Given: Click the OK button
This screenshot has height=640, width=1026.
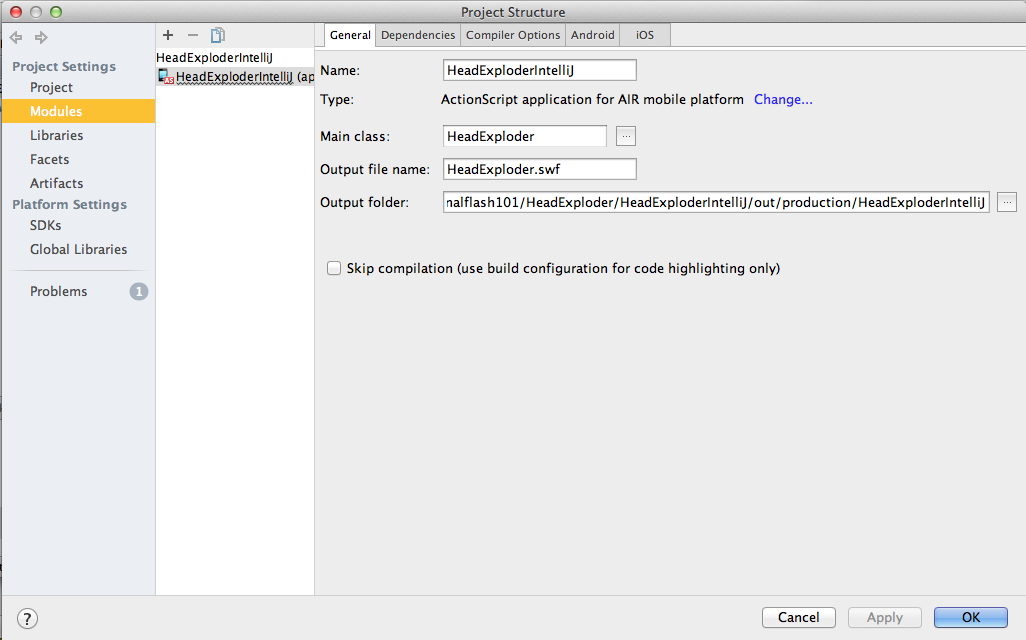Looking at the screenshot, I should (971, 617).
